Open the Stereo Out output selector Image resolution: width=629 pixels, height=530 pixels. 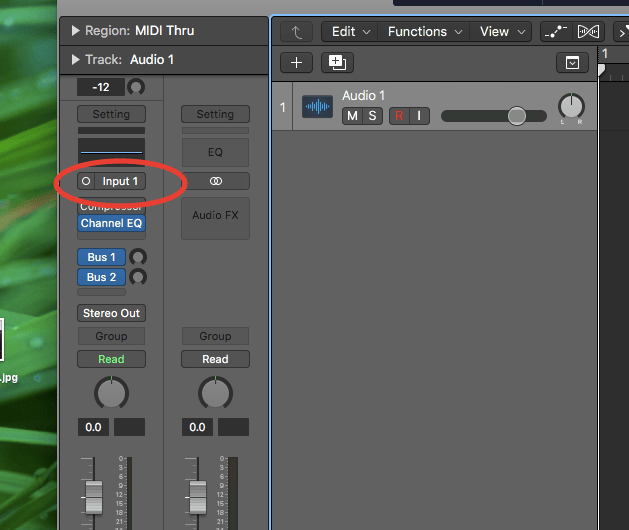coord(112,313)
